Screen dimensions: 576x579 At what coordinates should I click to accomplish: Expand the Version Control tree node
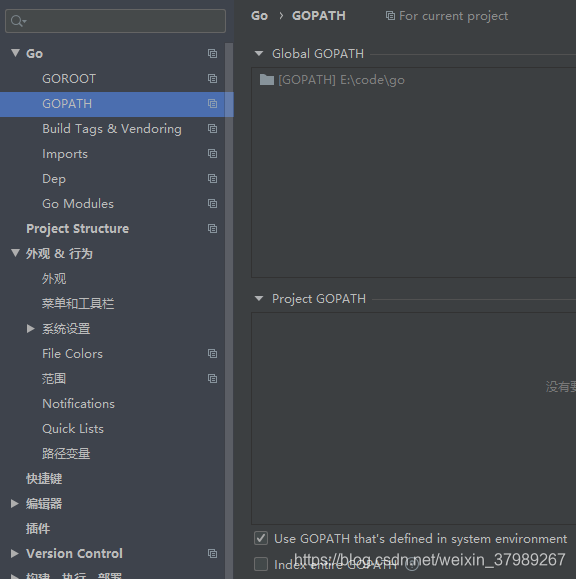coord(15,554)
